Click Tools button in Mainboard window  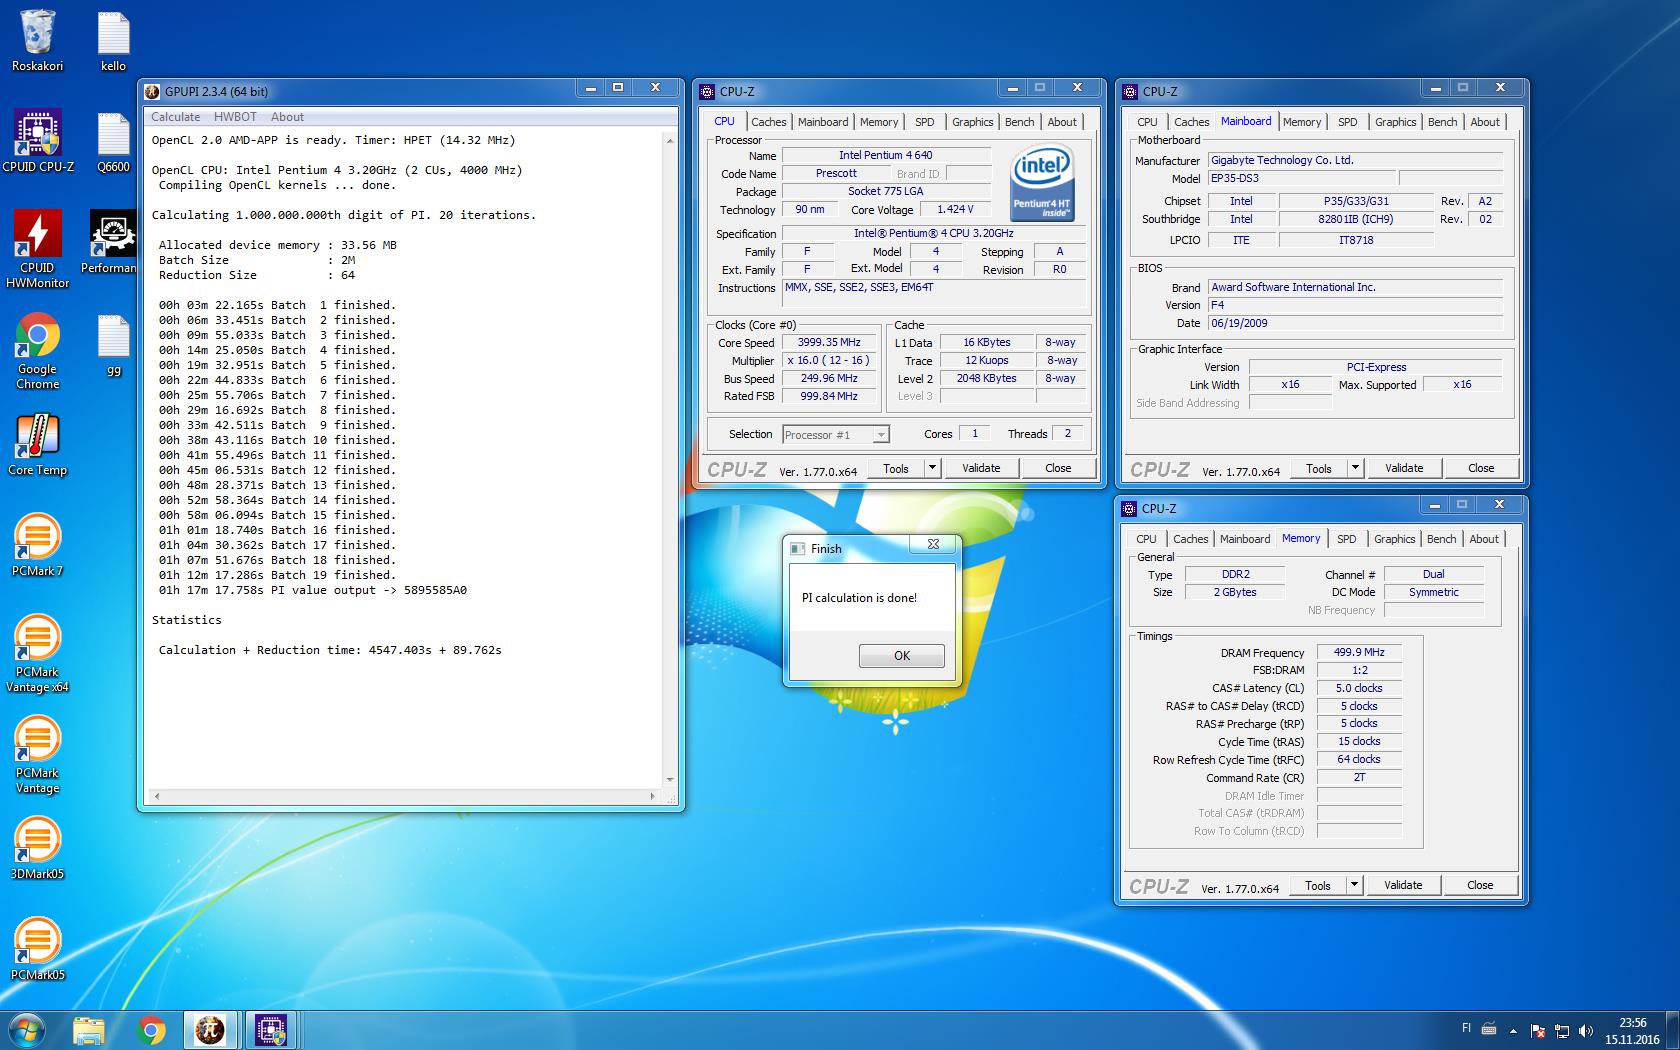pos(1319,468)
